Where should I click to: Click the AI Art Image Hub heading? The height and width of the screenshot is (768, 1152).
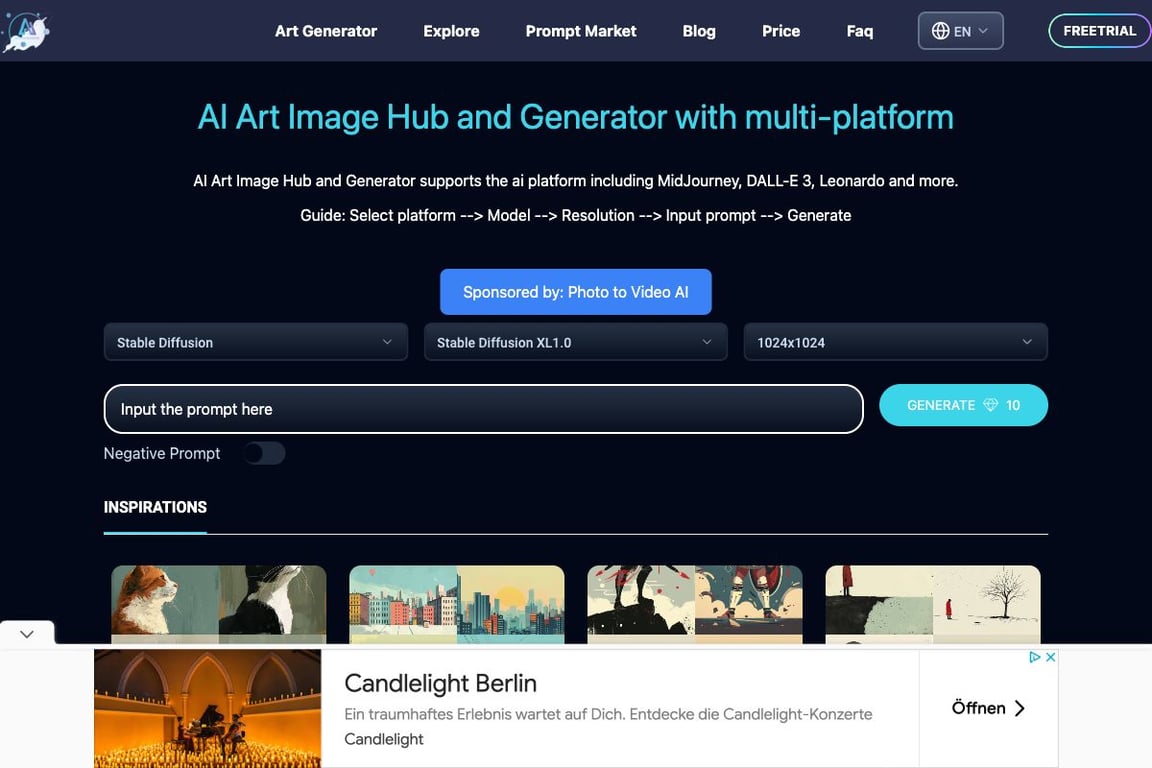coord(575,117)
